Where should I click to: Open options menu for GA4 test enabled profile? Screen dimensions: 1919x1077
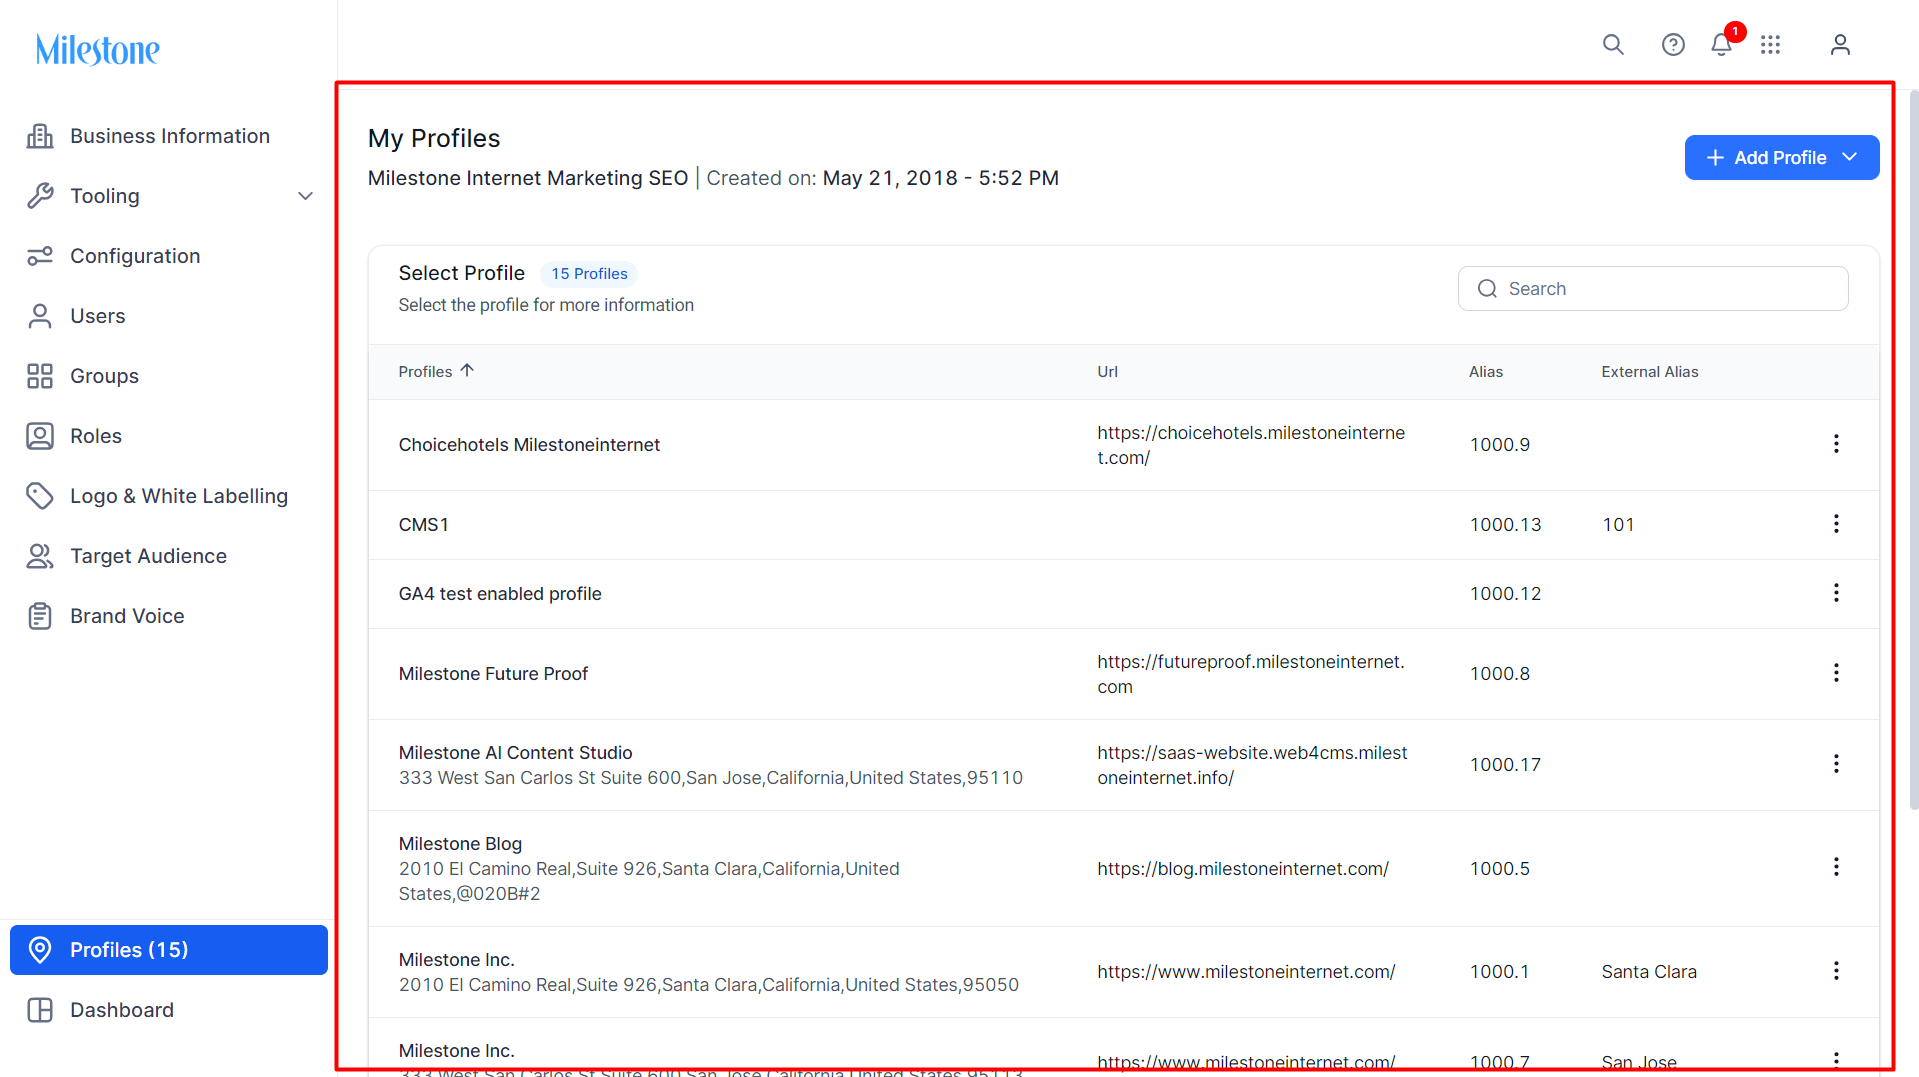coord(1836,593)
